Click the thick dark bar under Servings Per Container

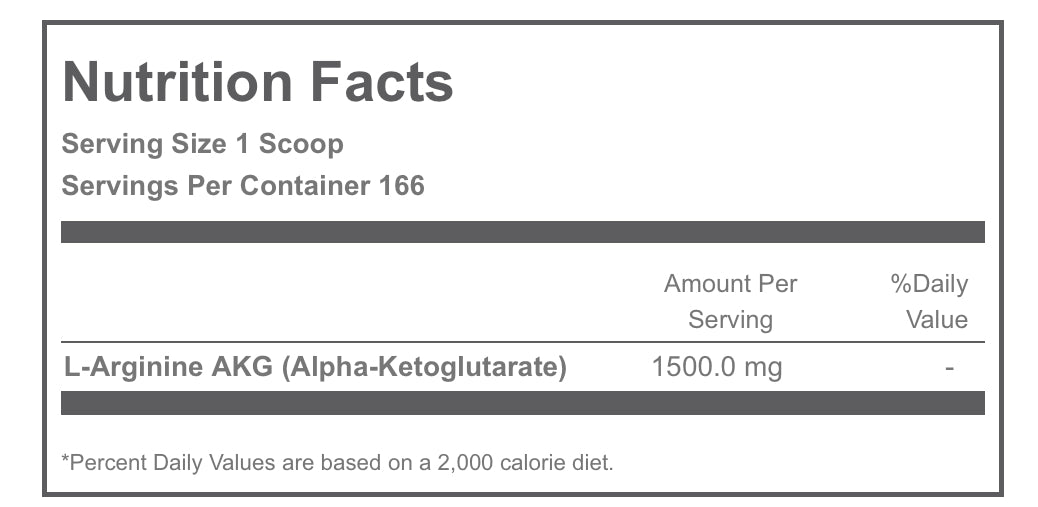[x=522, y=232]
